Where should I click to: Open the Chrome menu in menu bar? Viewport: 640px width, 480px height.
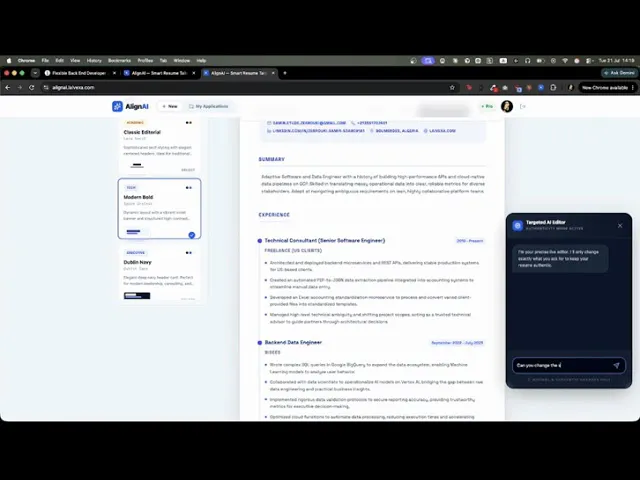click(27, 60)
